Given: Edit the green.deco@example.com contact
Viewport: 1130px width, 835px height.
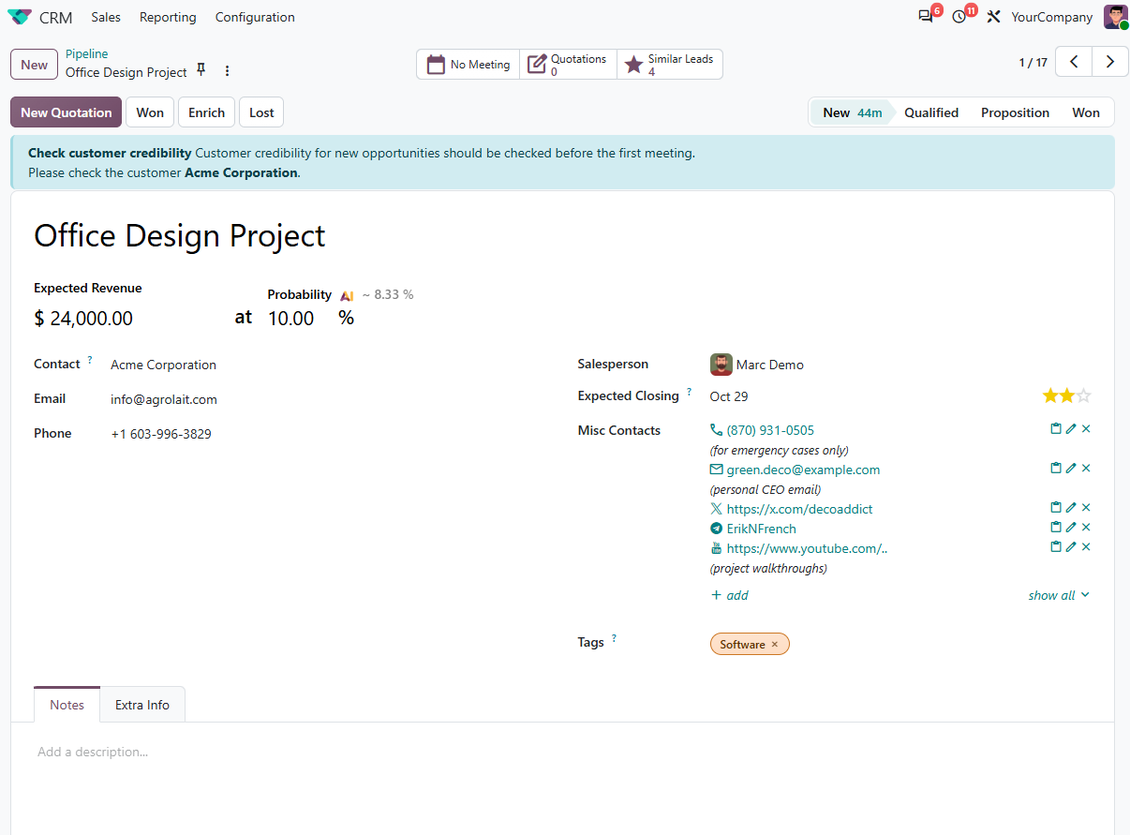Looking at the screenshot, I should pyautogui.click(x=1071, y=468).
